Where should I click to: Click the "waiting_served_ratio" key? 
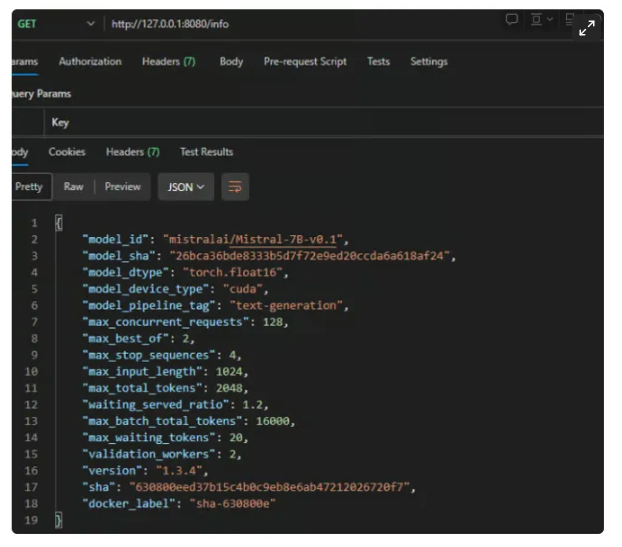(156, 405)
